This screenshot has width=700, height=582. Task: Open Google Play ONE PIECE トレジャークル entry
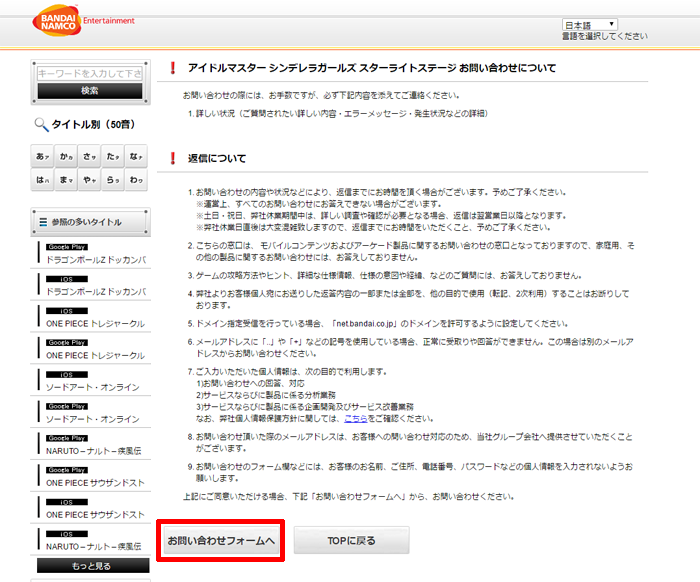[91, 349]
